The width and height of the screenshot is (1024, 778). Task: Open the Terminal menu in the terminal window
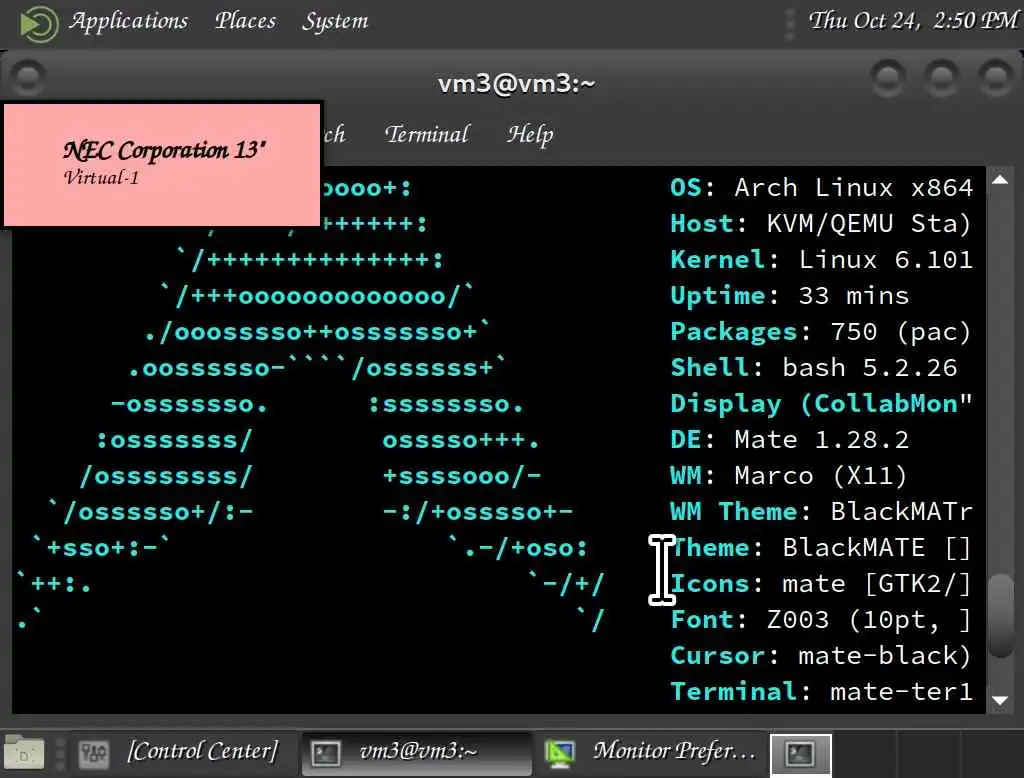click(427, 134)
